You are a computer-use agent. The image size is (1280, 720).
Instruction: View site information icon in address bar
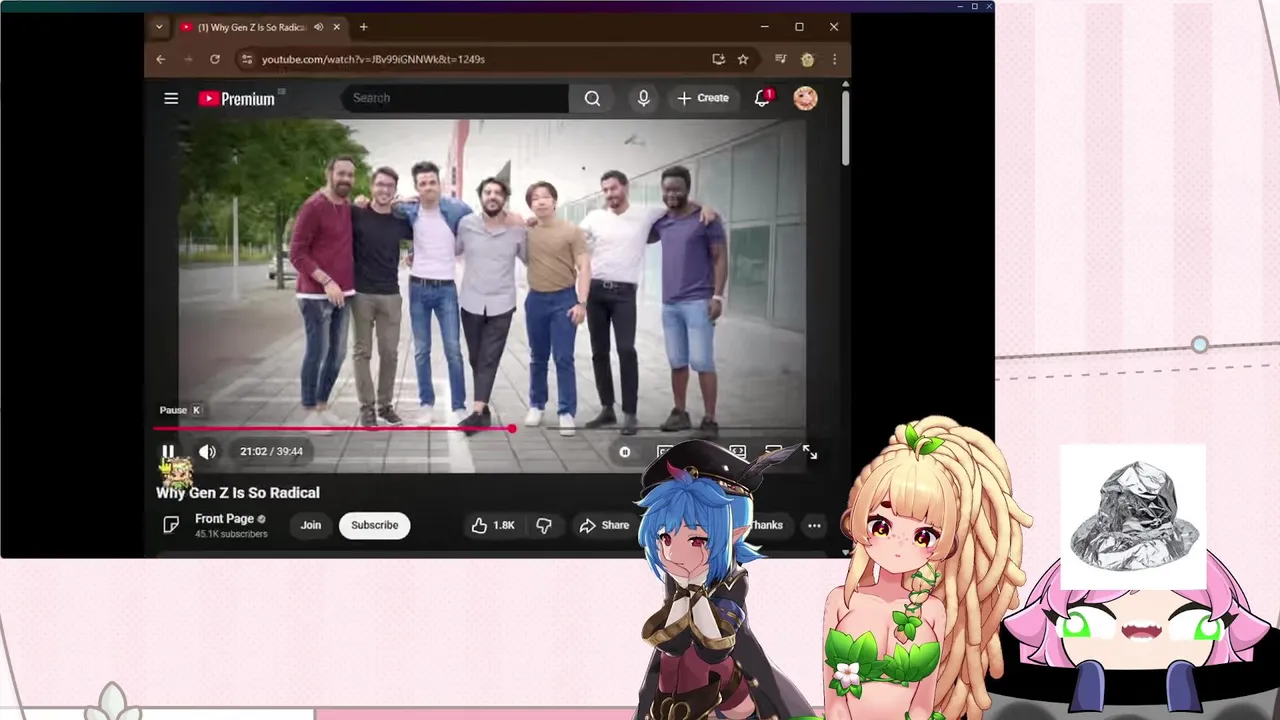[247, 59]
